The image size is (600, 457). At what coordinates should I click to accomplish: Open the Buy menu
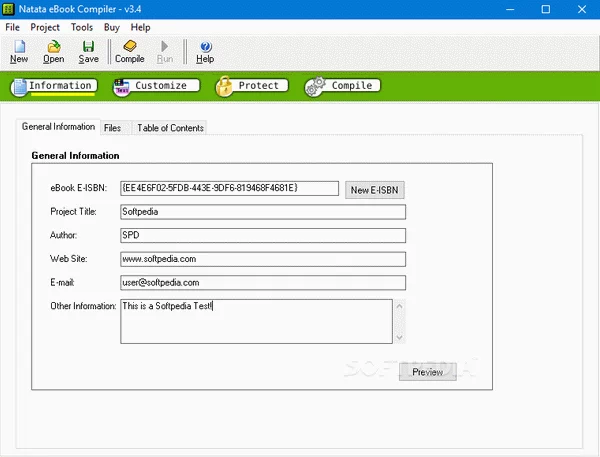pyautogui.click(x=112, y=28)
